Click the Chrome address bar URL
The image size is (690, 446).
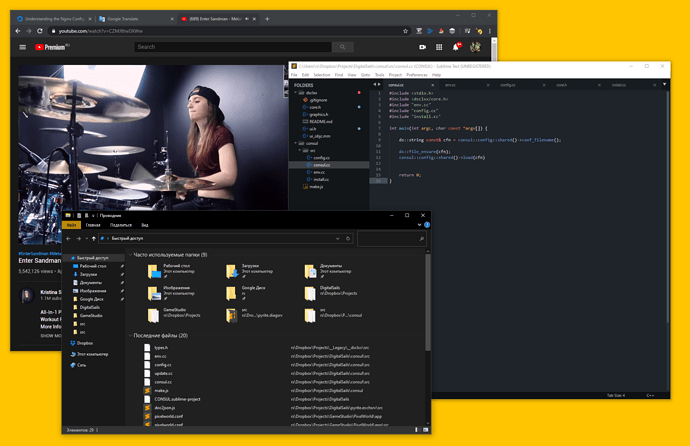coord(101,31)
